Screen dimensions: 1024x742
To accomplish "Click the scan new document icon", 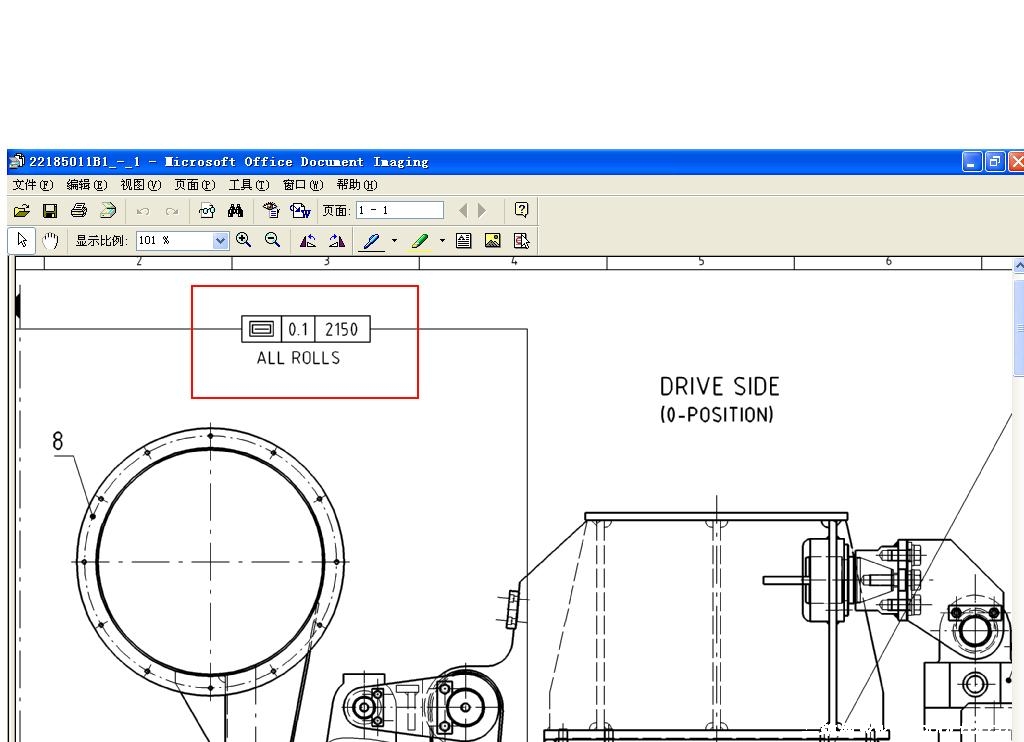I will point(108,210).
